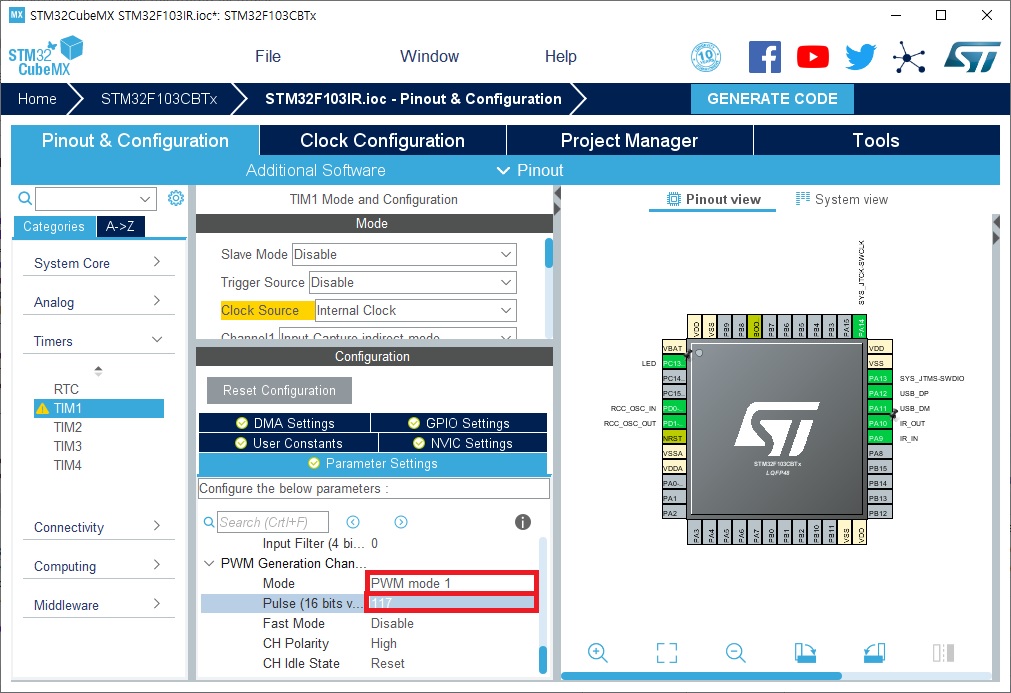Go to next parameter search result

coord(401,522)
